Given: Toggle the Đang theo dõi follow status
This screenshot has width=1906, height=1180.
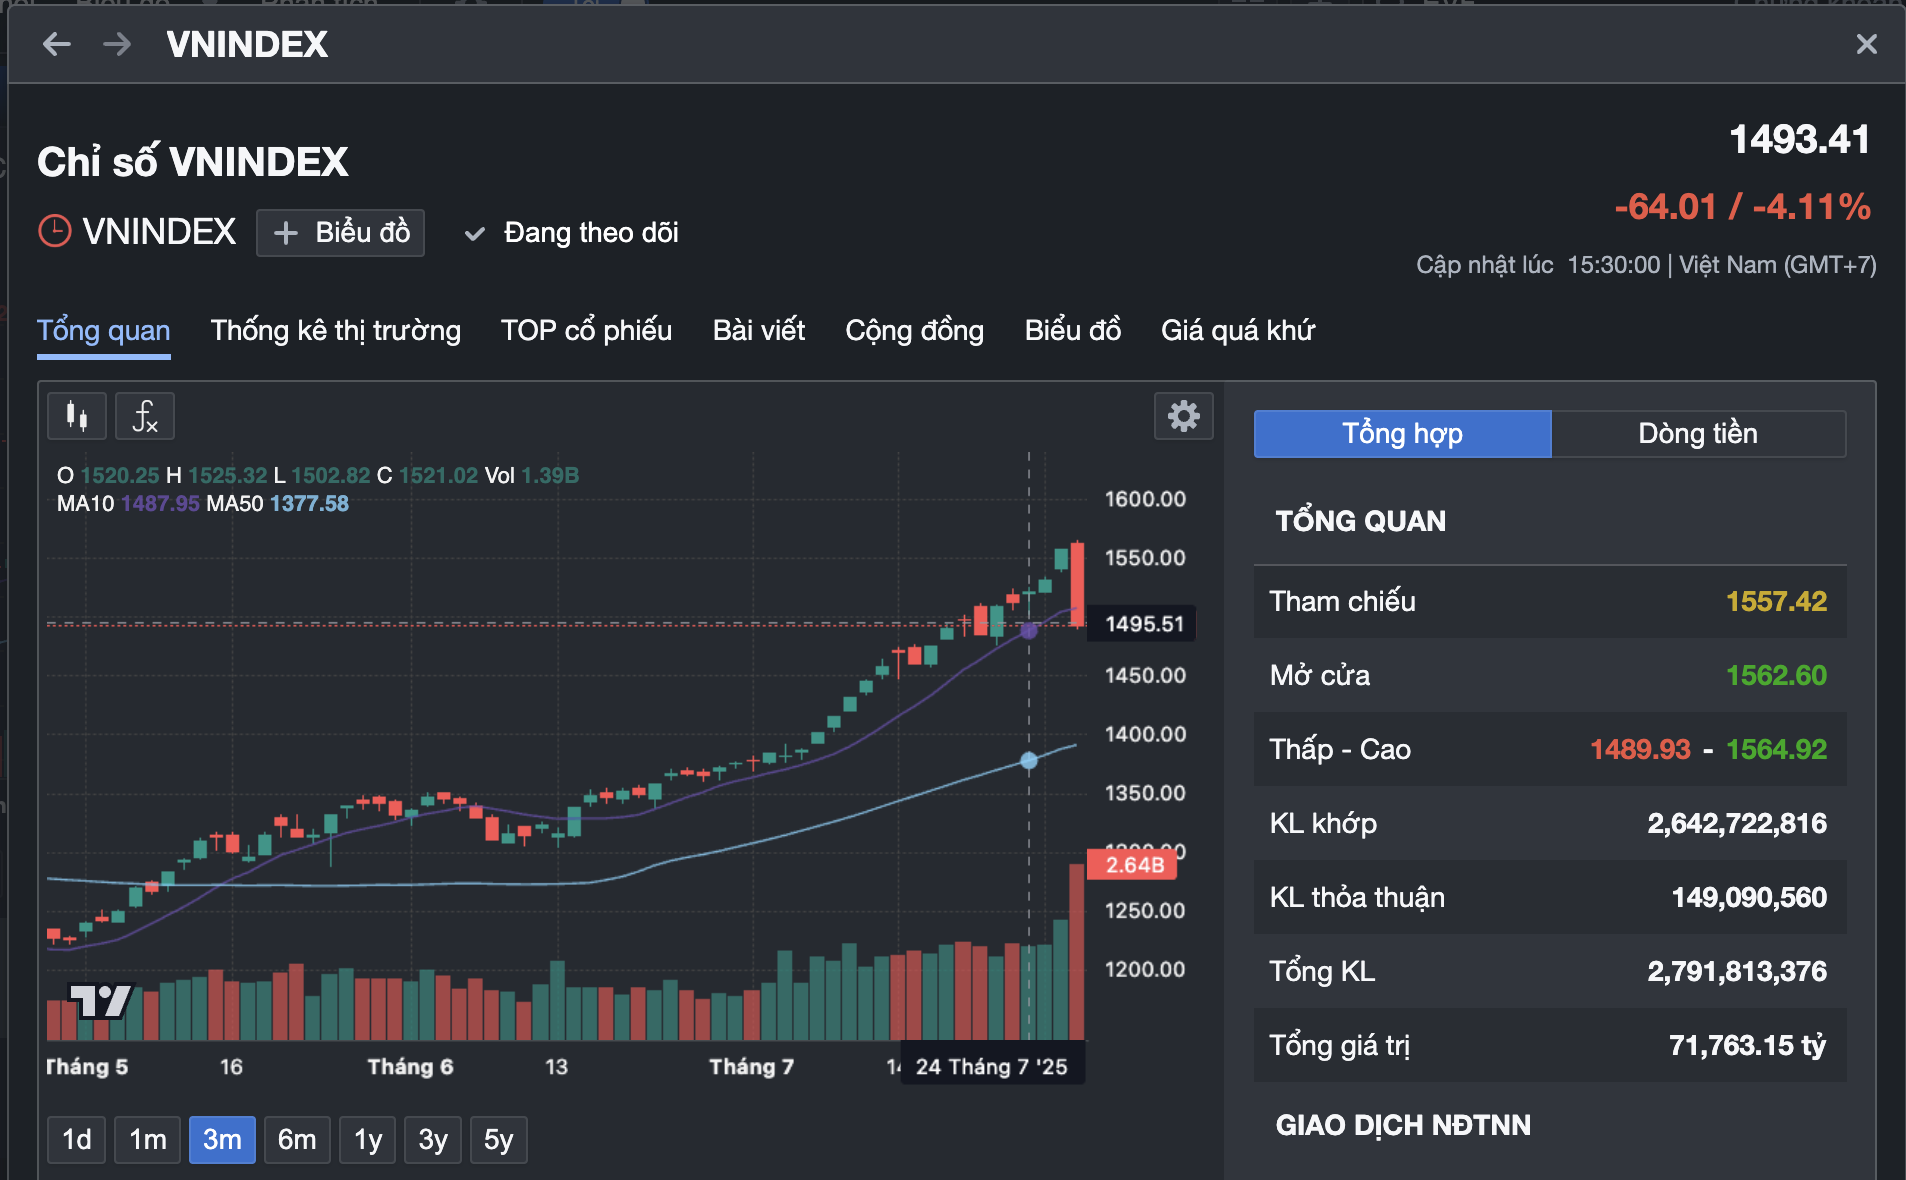Looking at the screenshot, I should pos(572,233).
